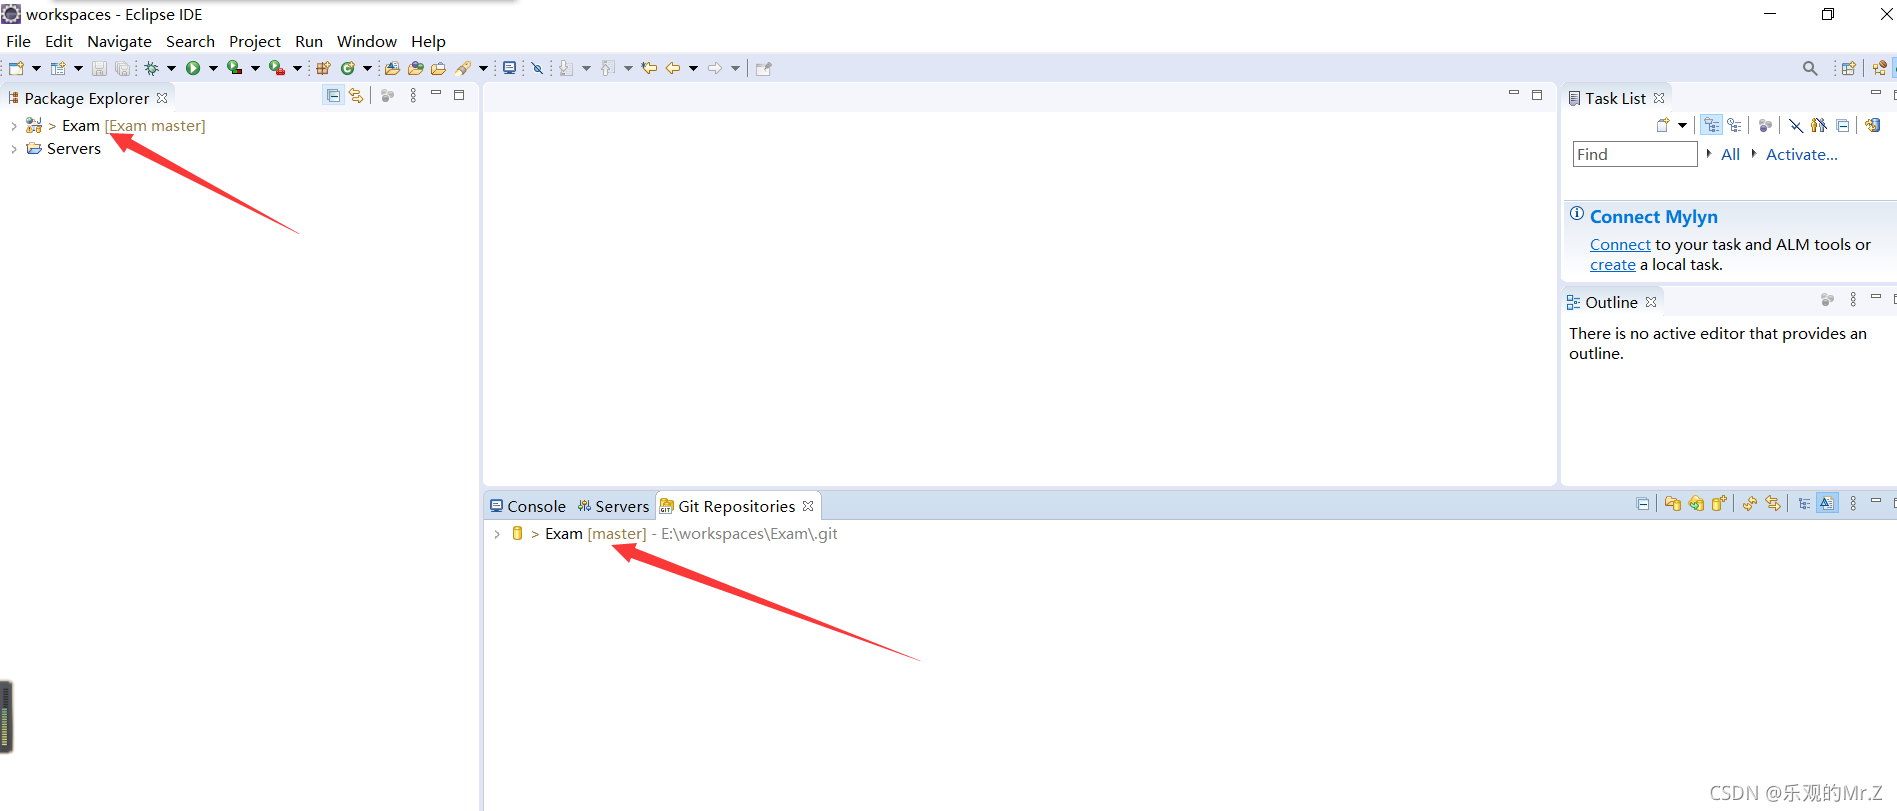Toggle Display Latest Branch Commit in Git Repositories
1897x811 pixels.
[1827, 503]
